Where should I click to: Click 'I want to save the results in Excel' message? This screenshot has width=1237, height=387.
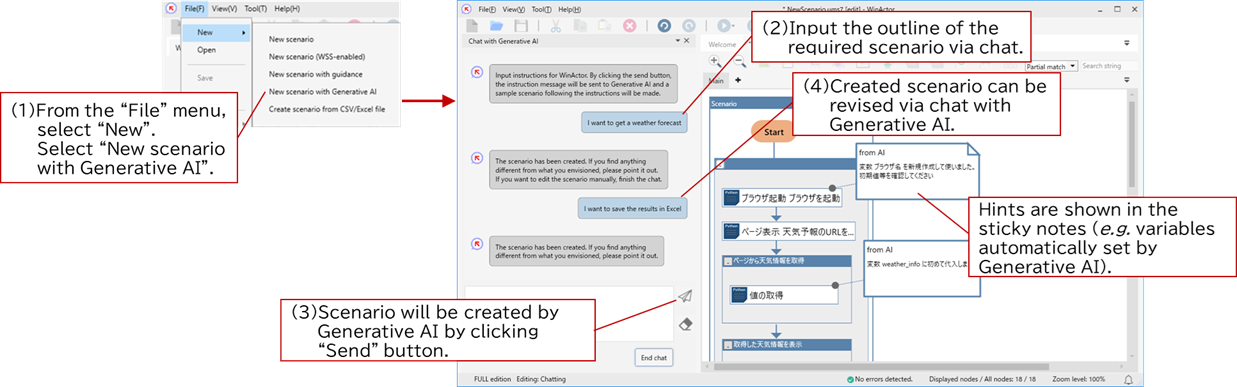[x=633, y=208]
